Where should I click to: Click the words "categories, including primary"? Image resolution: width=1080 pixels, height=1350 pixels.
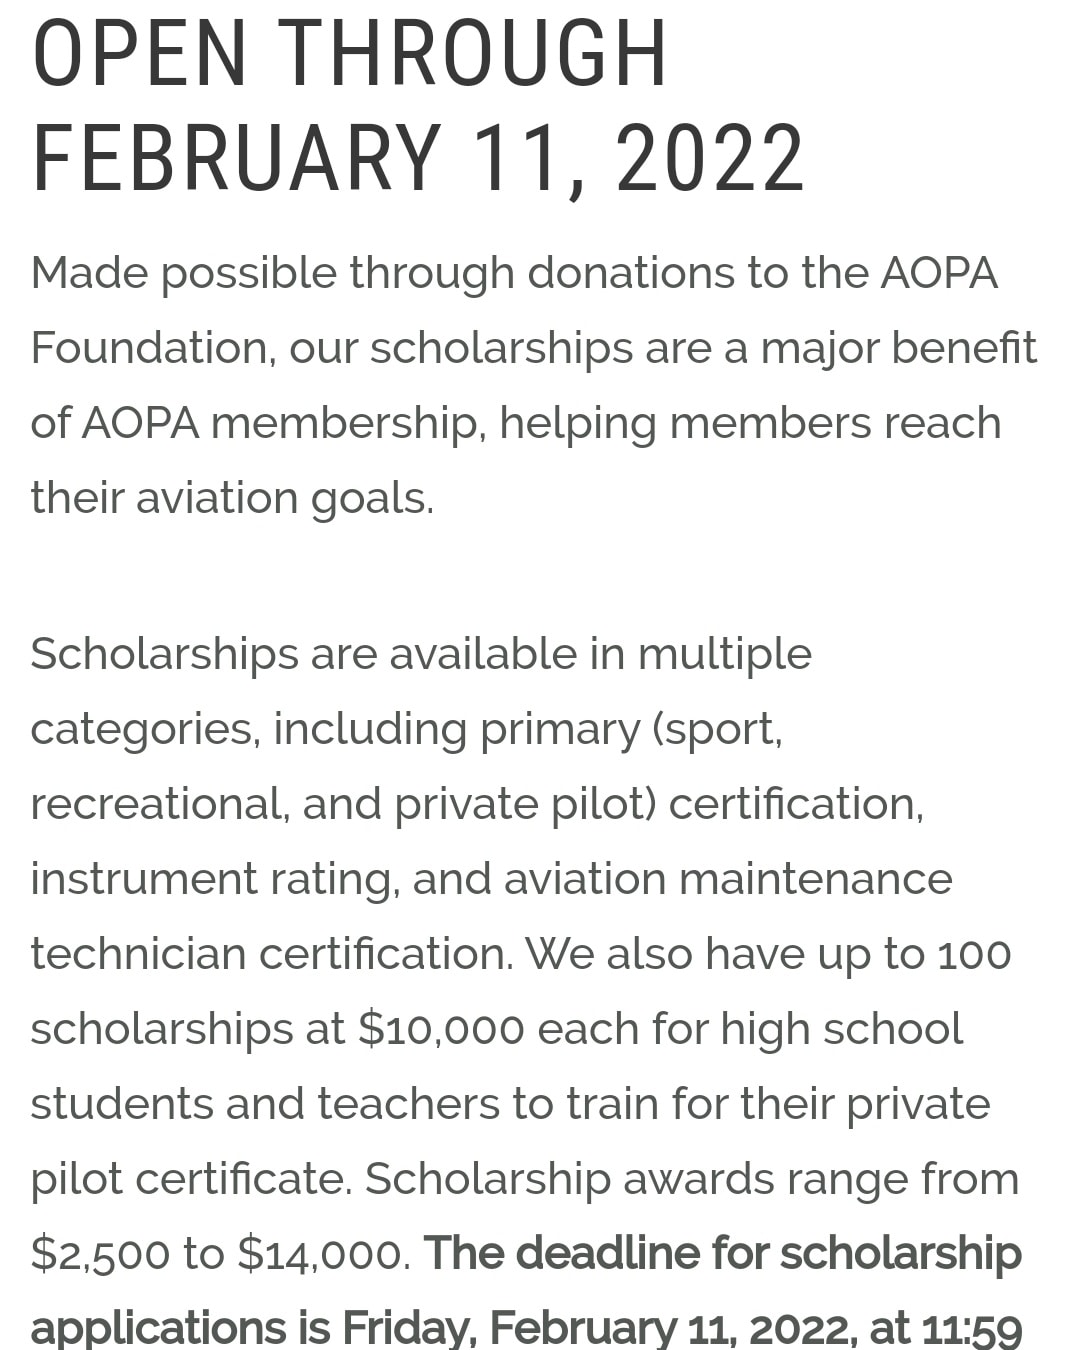tap(336, 729)
